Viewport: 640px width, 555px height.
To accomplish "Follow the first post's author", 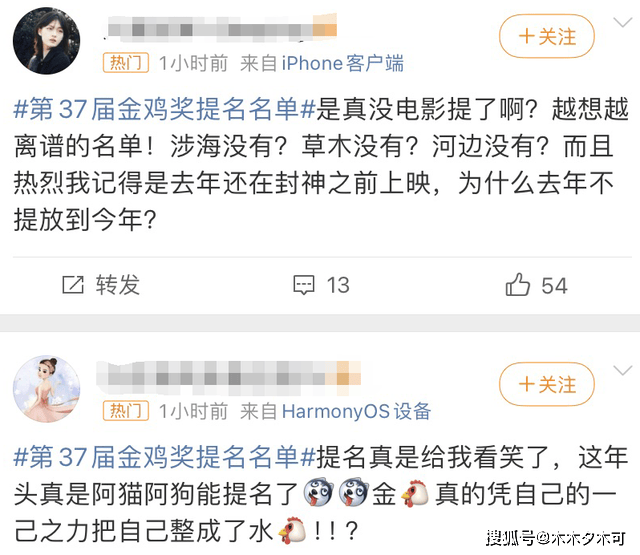I will click(x=547, y=36).
